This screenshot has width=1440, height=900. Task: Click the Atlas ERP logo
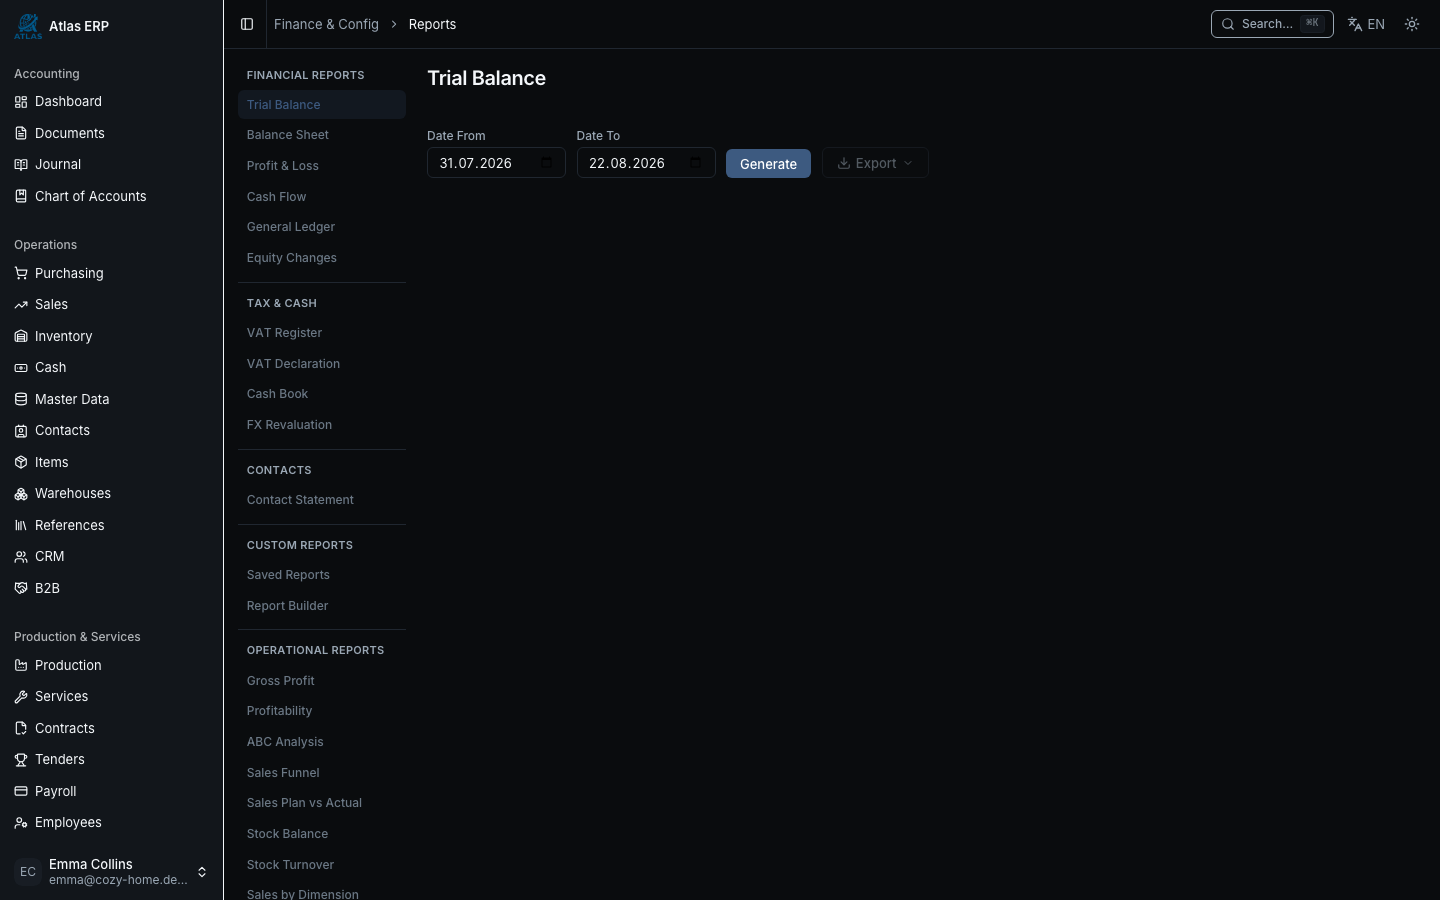tap(28, 26)
